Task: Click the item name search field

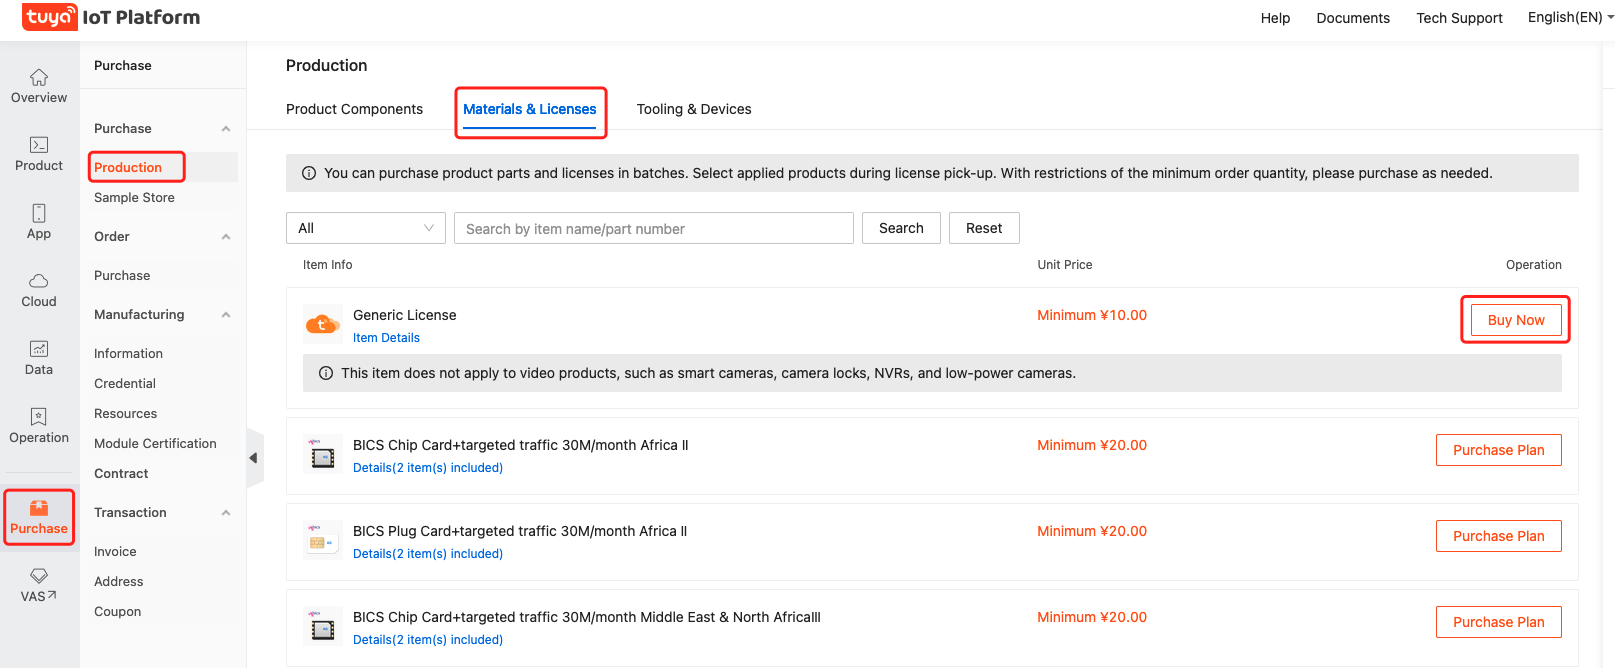Action: click(653, 228)
